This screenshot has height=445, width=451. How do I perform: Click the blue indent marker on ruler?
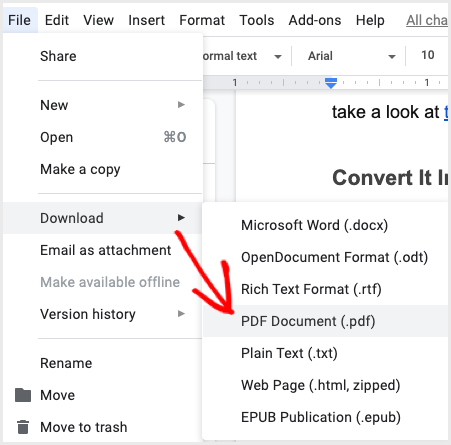331,83
